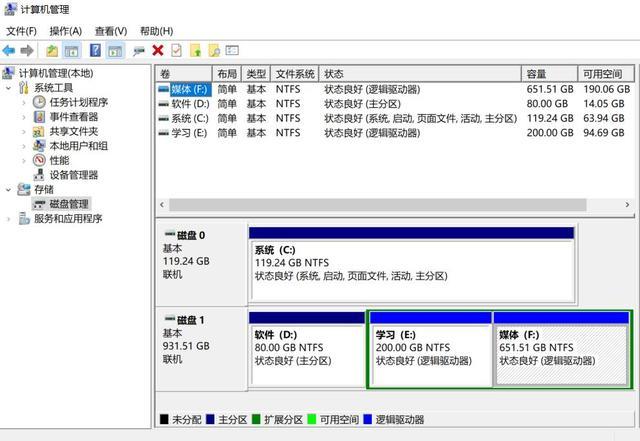The image size is (640, 441).
Task: Select 磁盘管理 in the tree
Action: [x=69, y=204]
